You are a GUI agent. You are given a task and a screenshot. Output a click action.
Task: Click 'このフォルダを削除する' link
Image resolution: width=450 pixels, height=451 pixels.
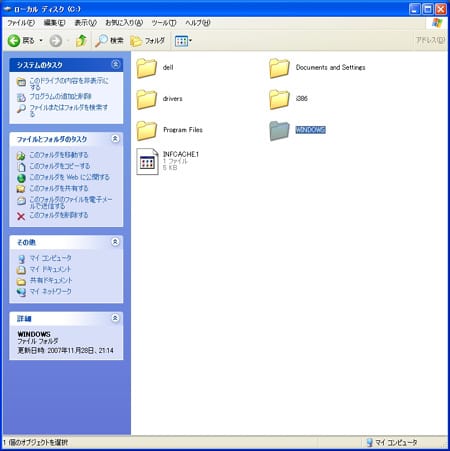coord(59,215)
